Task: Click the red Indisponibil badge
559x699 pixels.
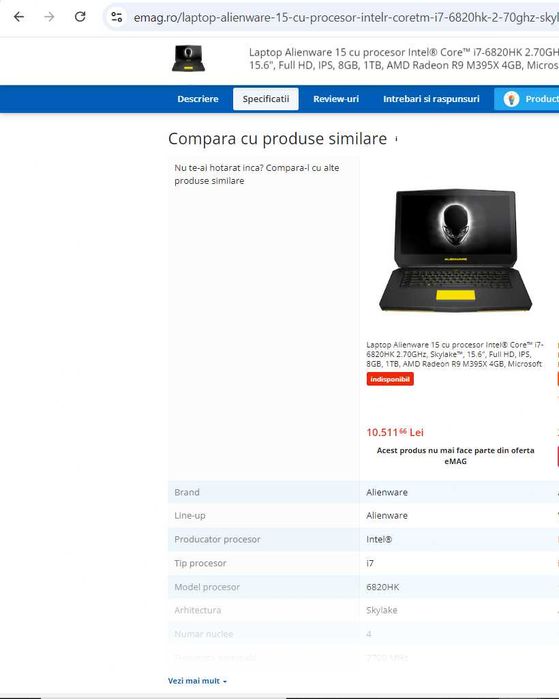Action: (x=390, y=379)
